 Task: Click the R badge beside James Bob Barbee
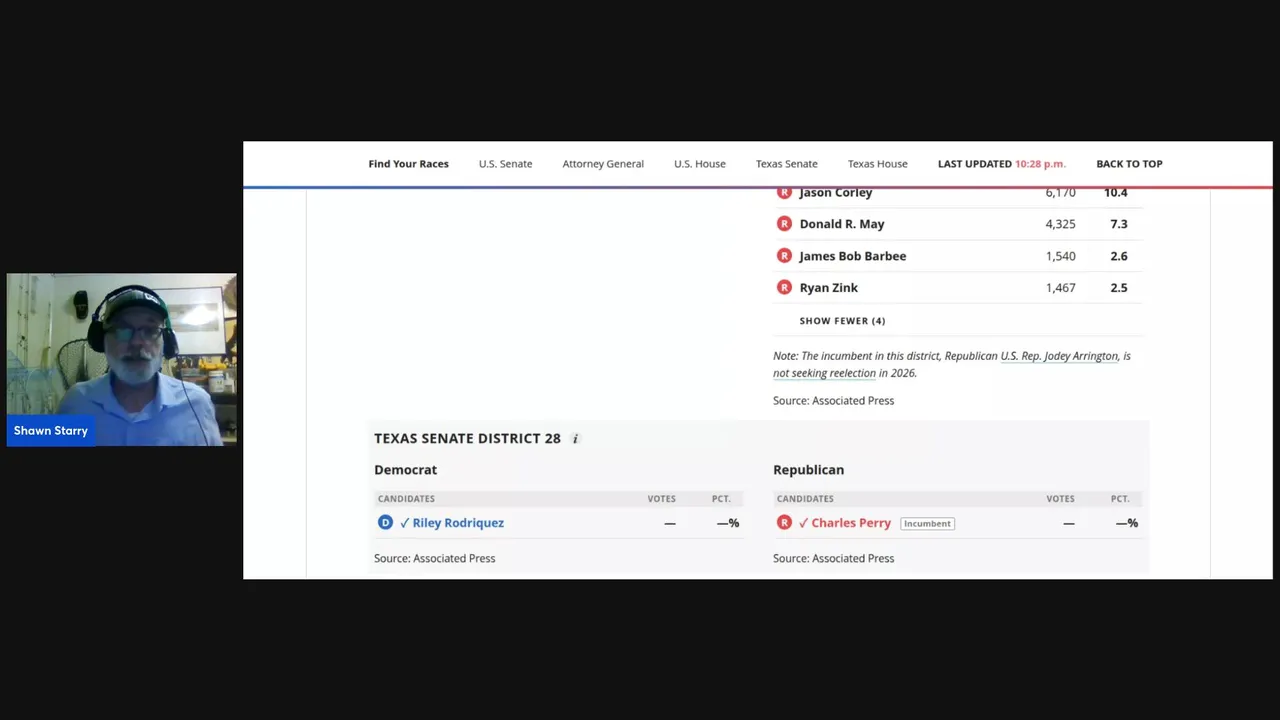tap(784, 256)
